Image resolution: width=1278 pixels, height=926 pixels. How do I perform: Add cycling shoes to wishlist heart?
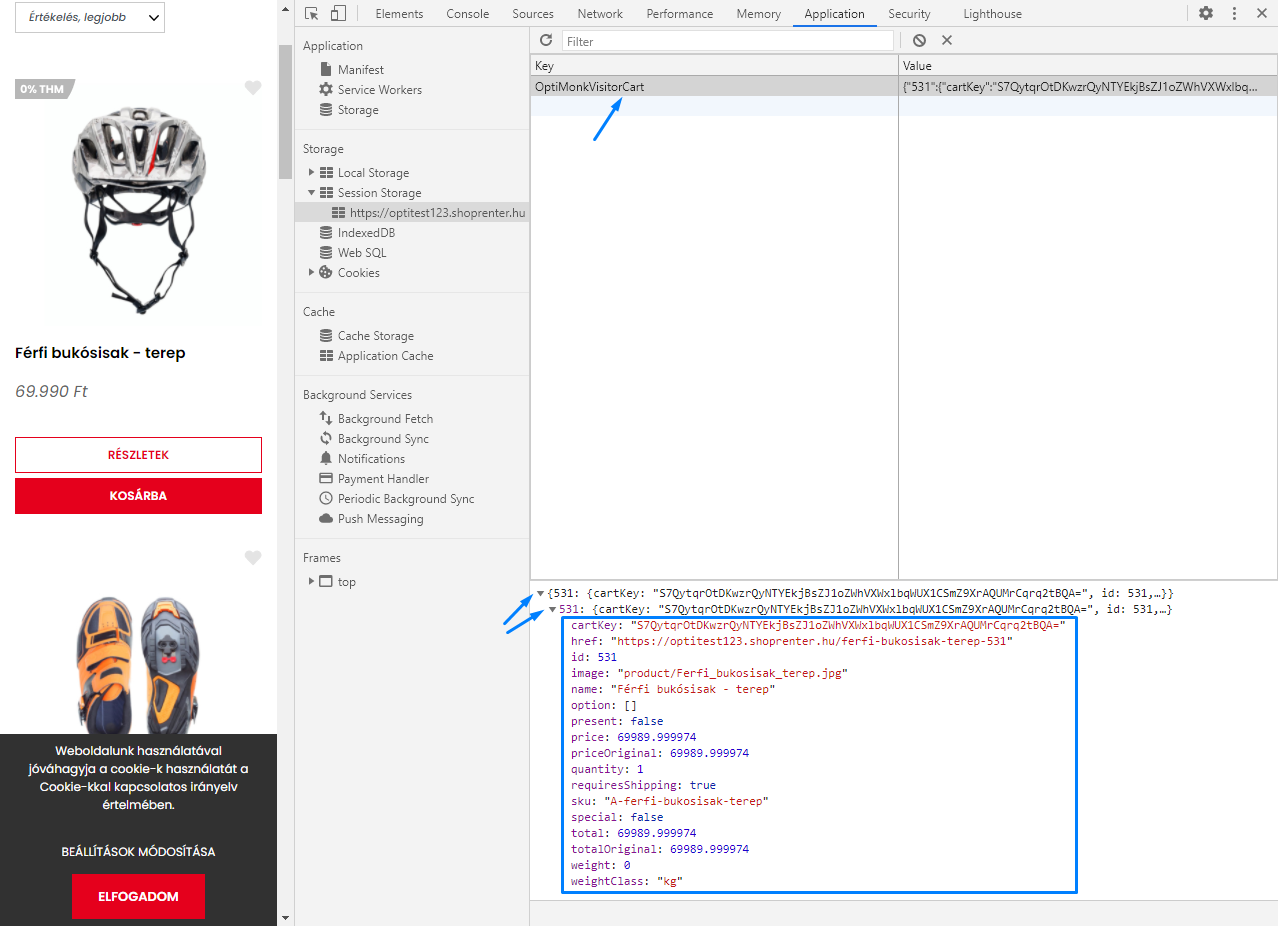click(x=253, y=558)
